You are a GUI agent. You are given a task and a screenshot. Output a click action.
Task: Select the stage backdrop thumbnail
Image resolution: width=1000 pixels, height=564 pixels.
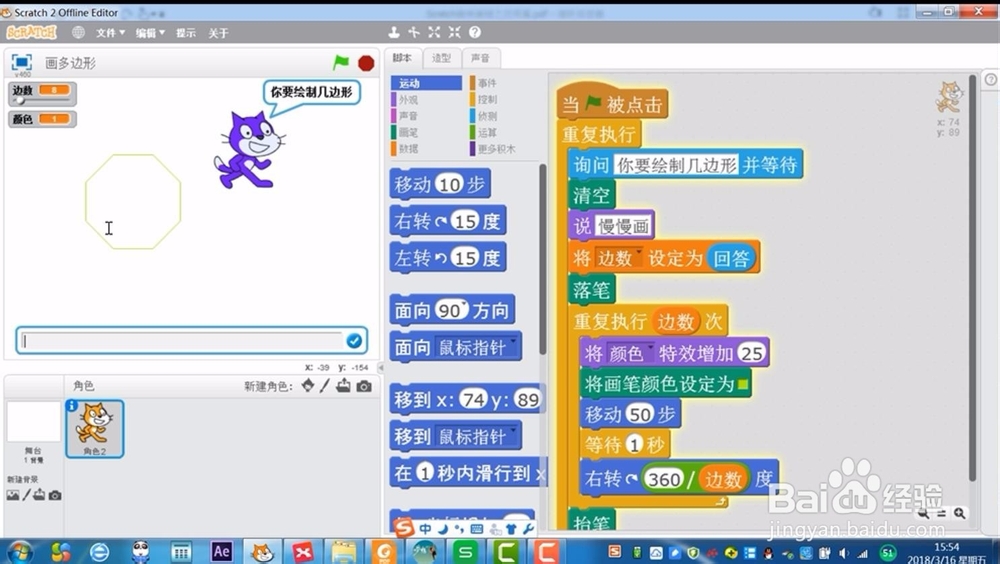(33, 422)
